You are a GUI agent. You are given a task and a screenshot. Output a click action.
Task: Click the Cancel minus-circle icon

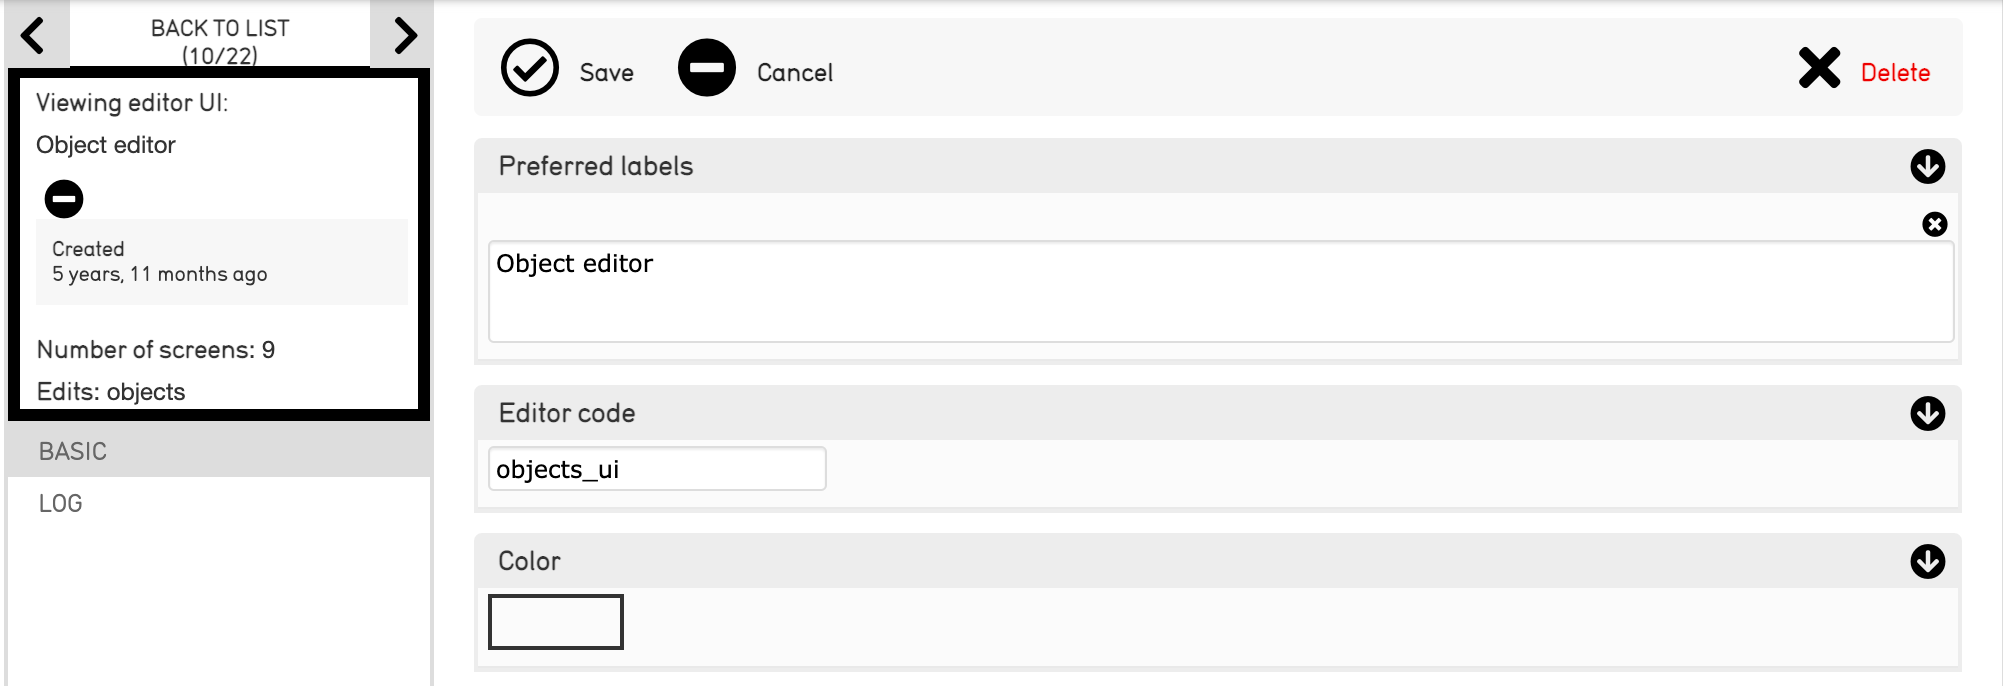click(706, 68)
